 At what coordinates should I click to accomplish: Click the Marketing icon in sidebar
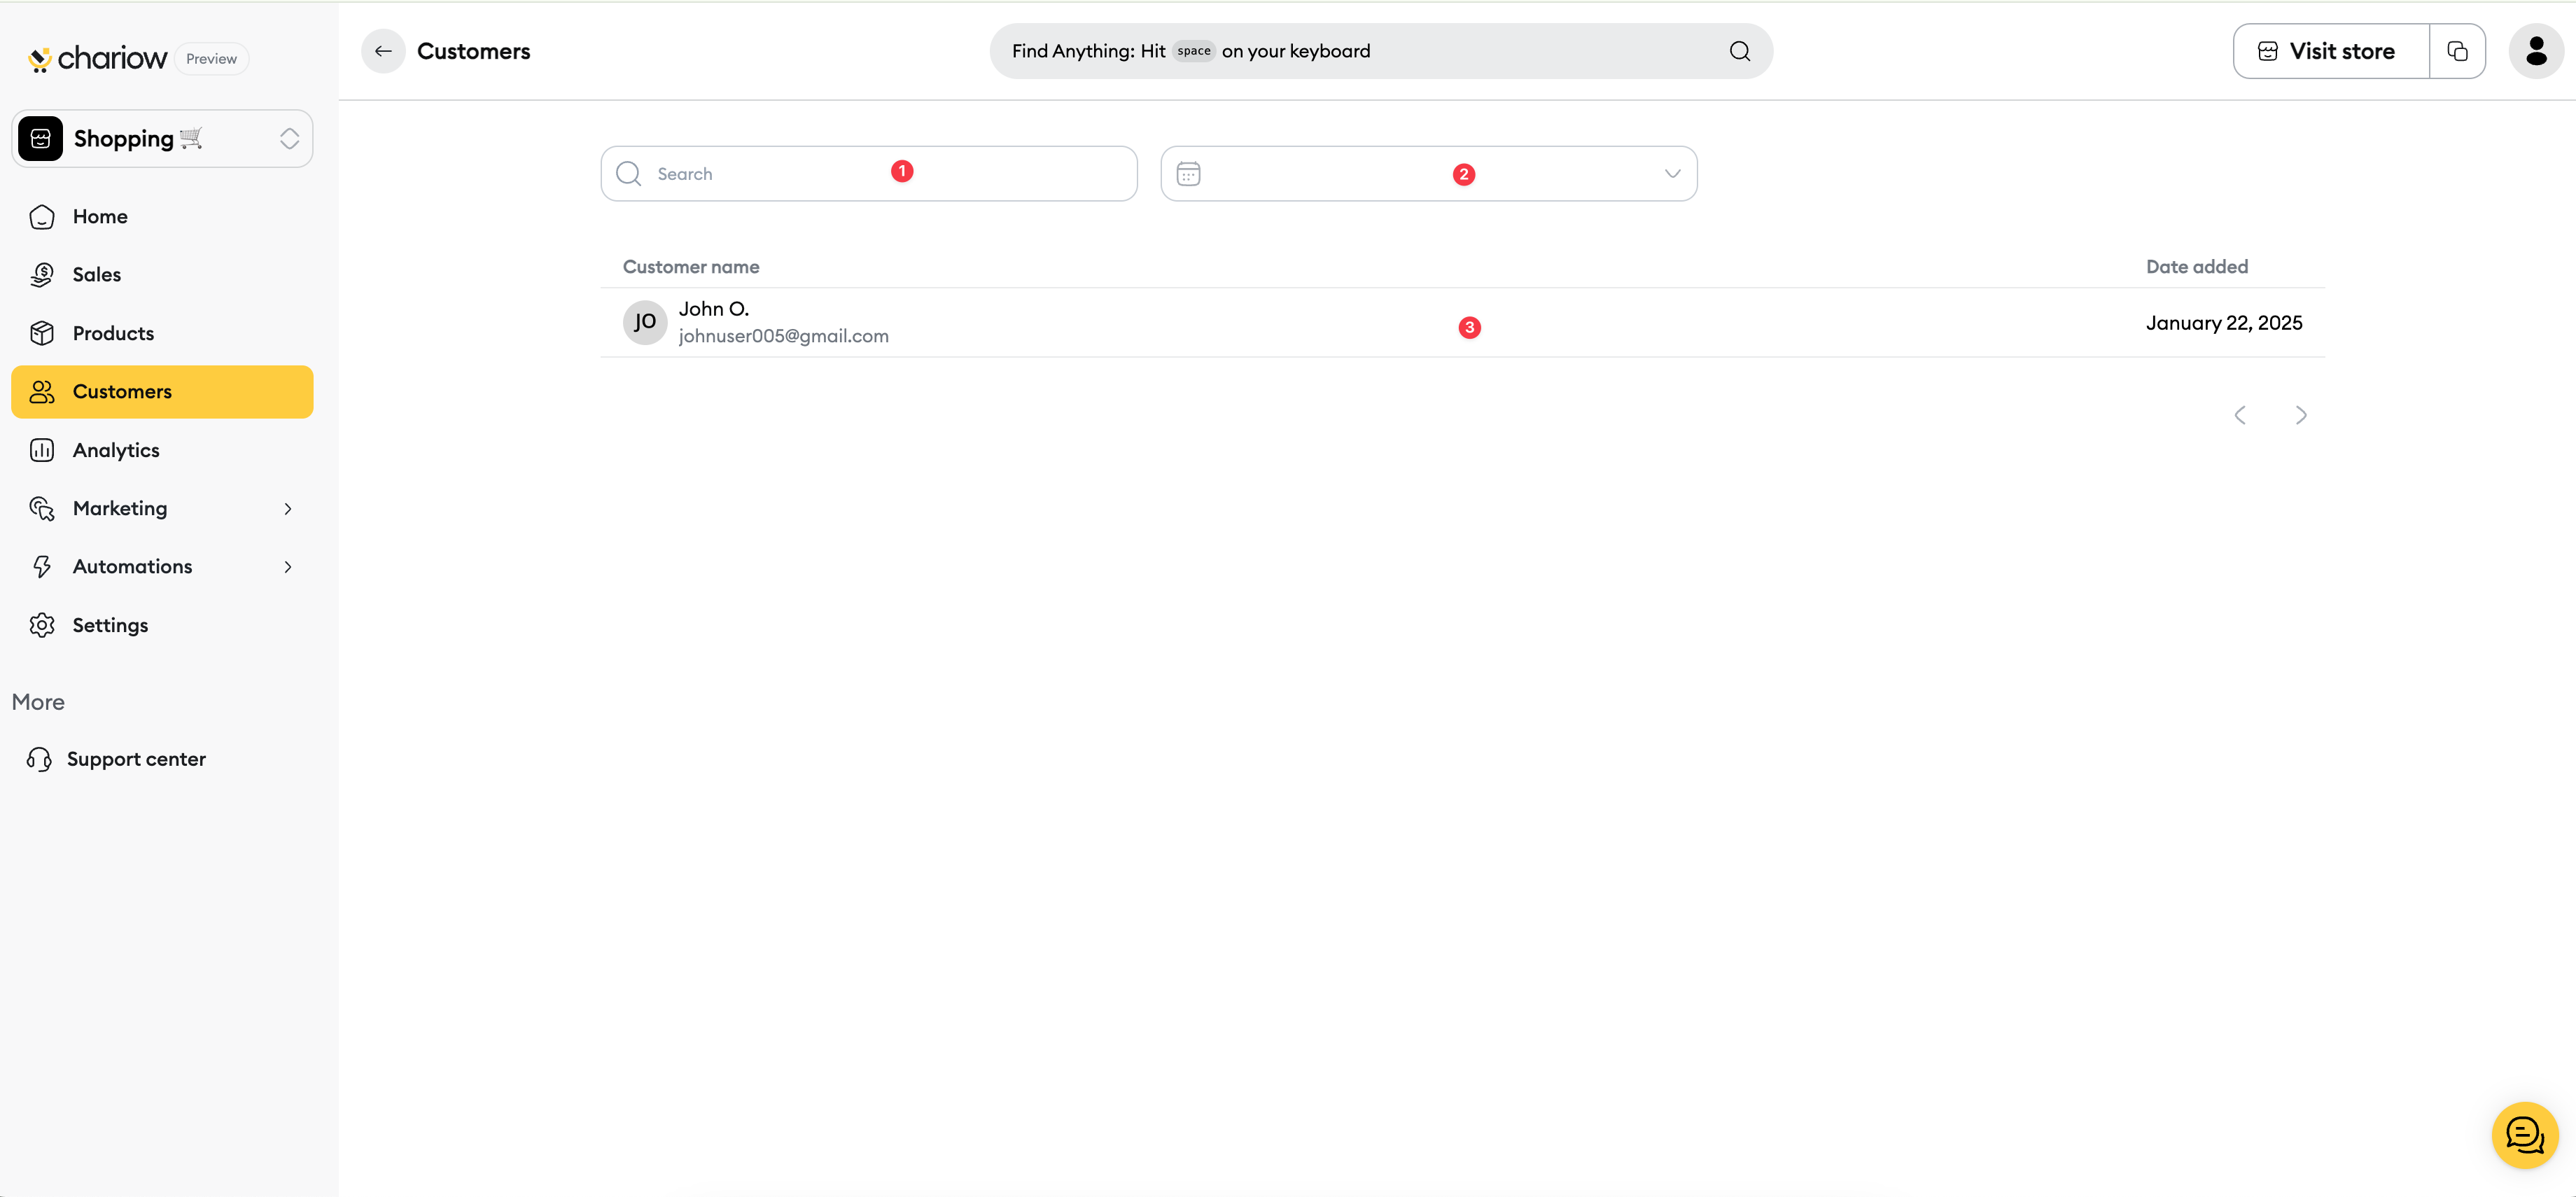42,509
